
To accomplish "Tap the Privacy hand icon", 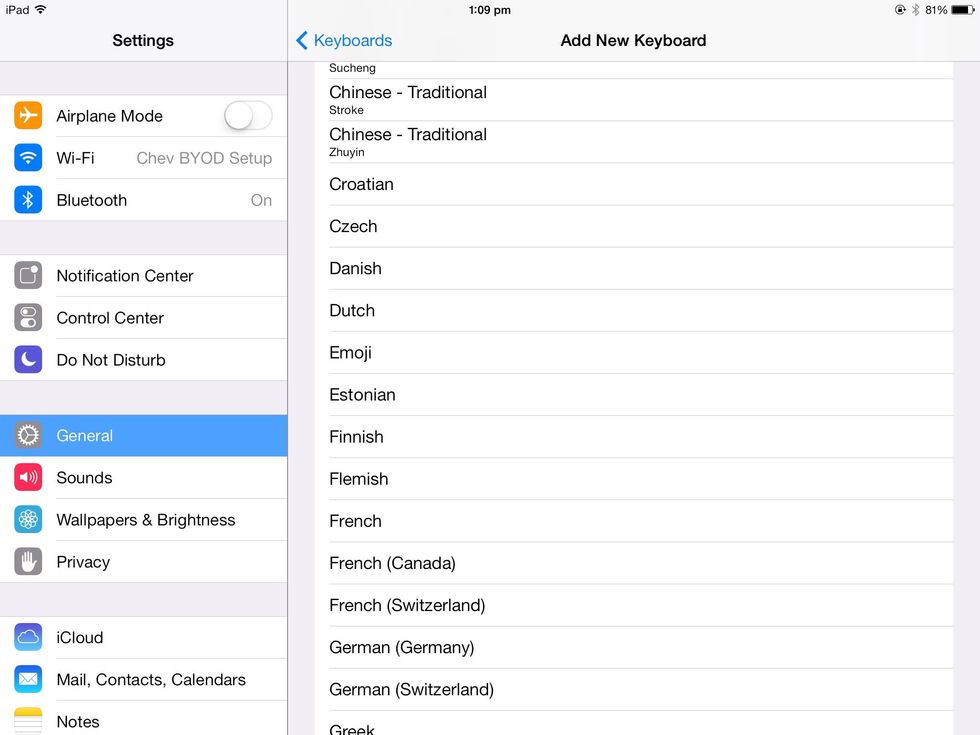I will pos(28,562).
